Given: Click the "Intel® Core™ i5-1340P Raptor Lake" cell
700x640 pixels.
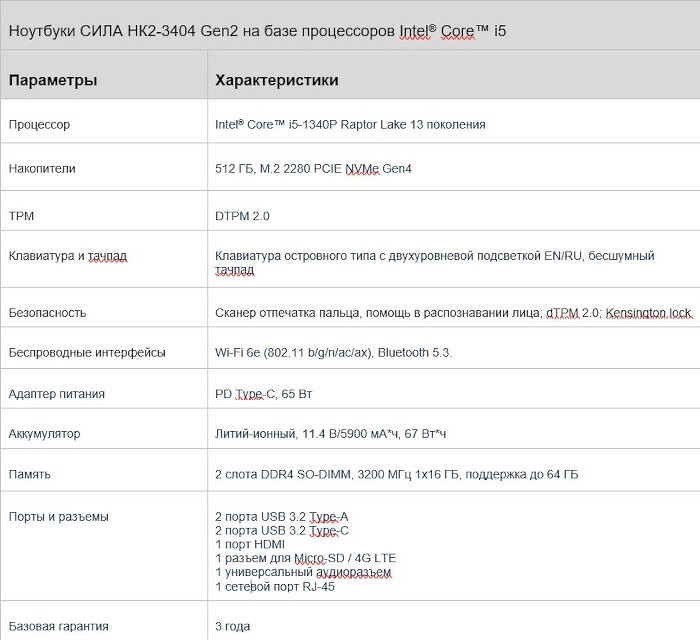Looking at the screenshot, I should pos(350,124).
